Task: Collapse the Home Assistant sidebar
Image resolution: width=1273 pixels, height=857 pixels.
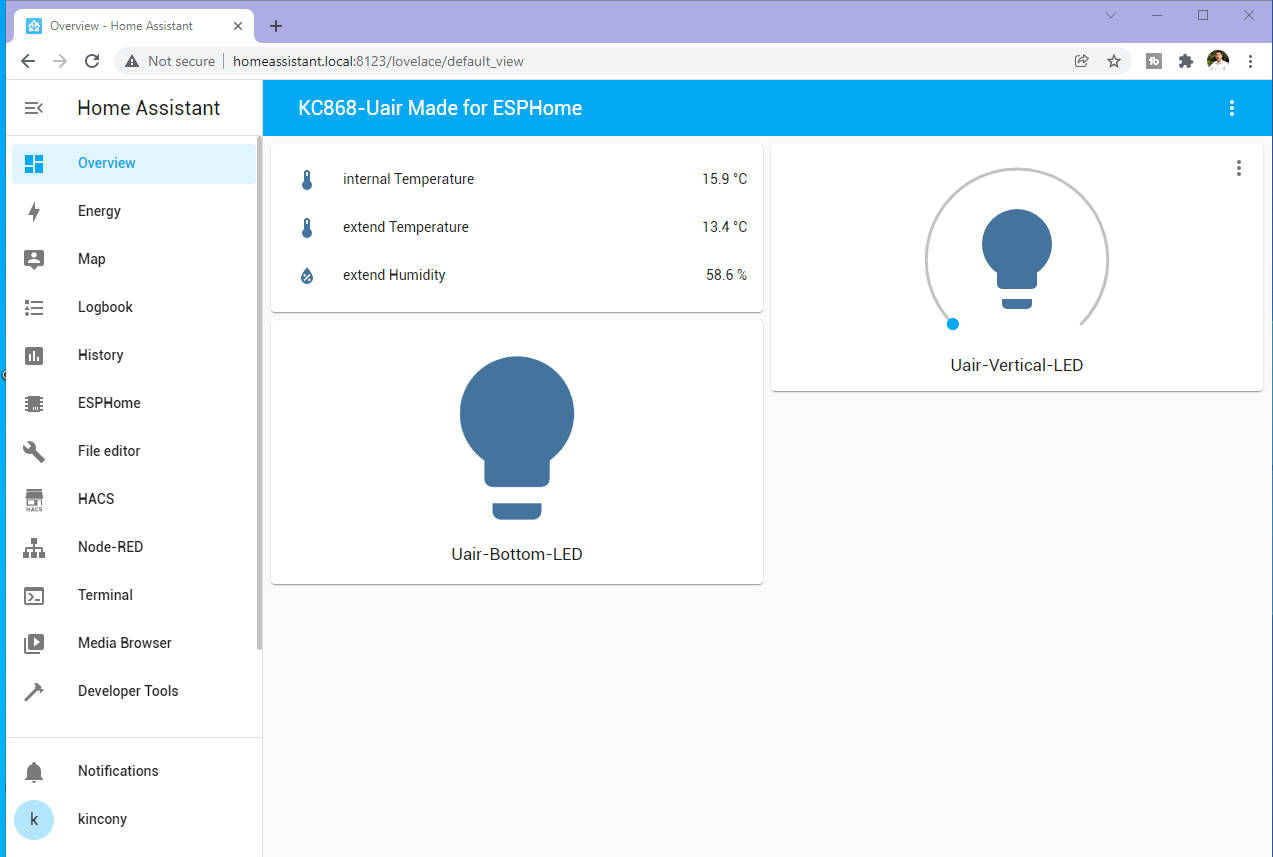Action: (34, 108)
